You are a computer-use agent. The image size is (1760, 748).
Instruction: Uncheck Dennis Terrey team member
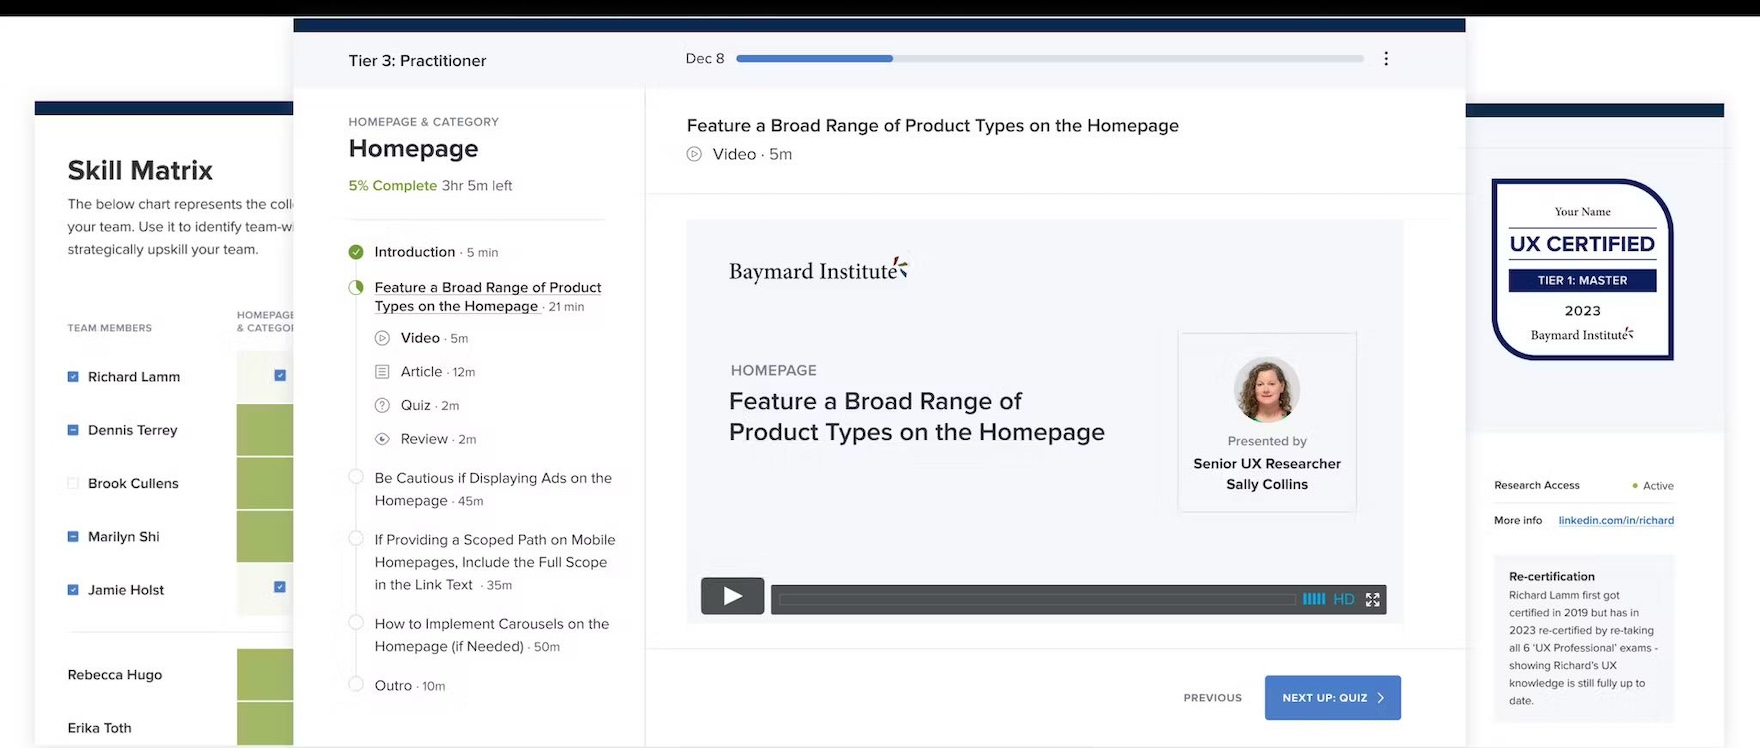coord(73,430)
